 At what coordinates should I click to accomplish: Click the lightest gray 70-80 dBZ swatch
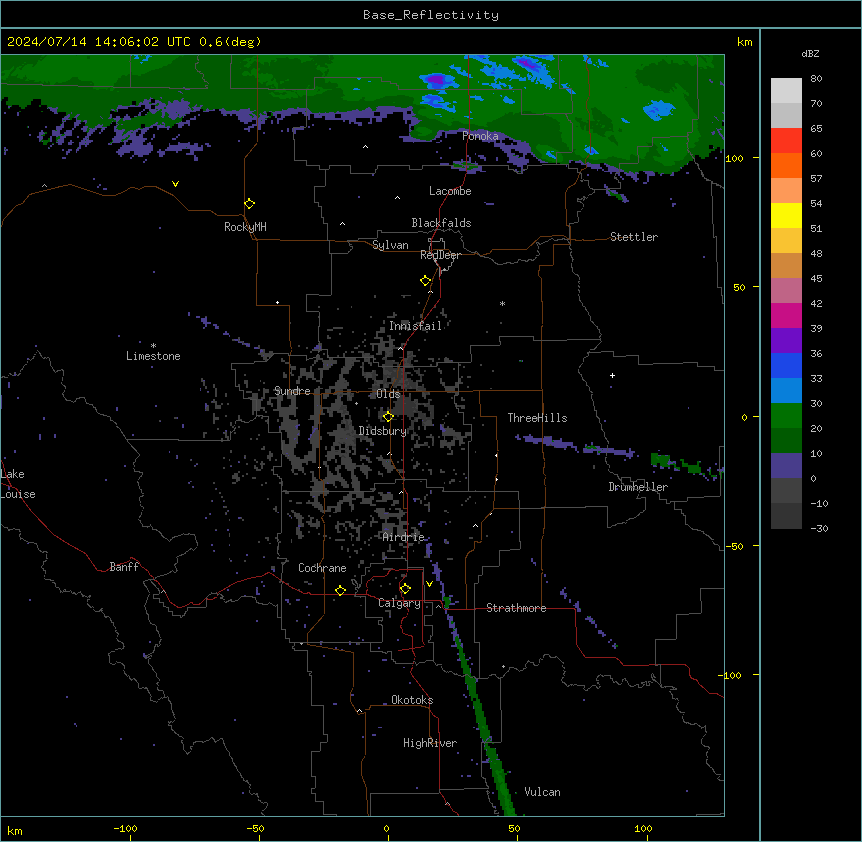786,91
